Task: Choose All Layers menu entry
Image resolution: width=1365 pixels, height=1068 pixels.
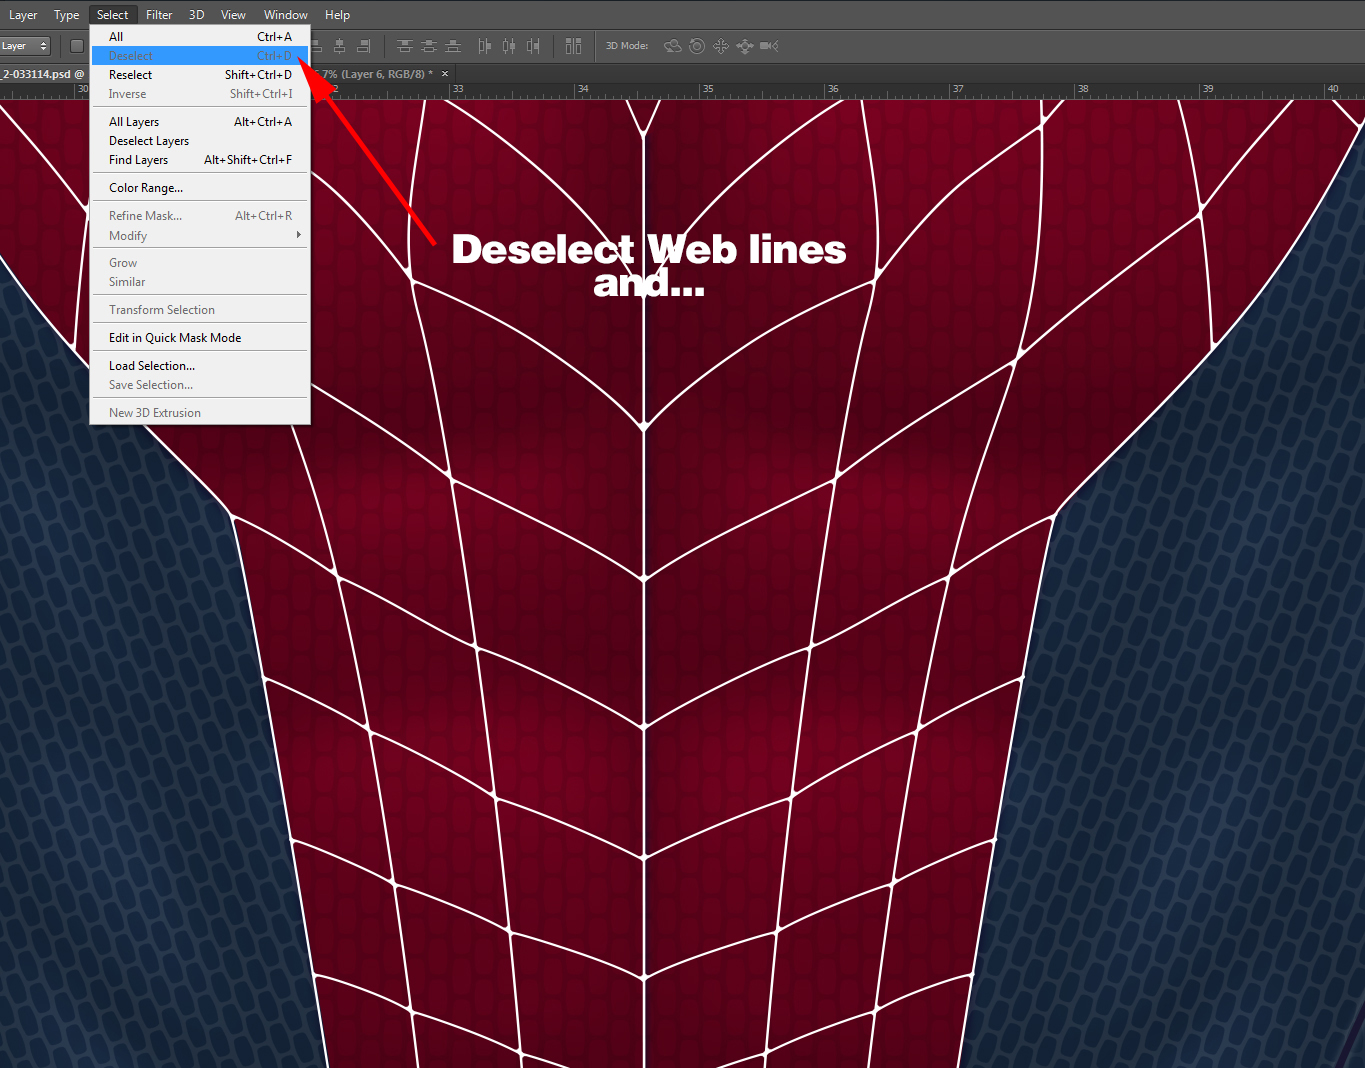Action: click(200, 122)
